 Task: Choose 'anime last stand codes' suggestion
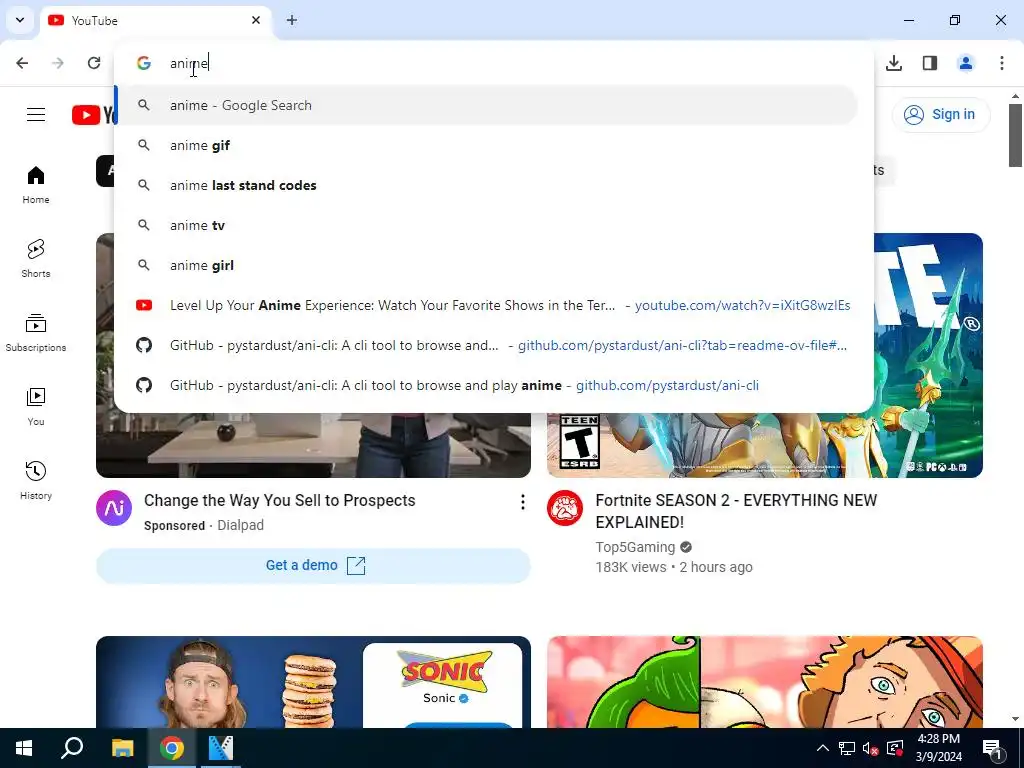point(486,185)
